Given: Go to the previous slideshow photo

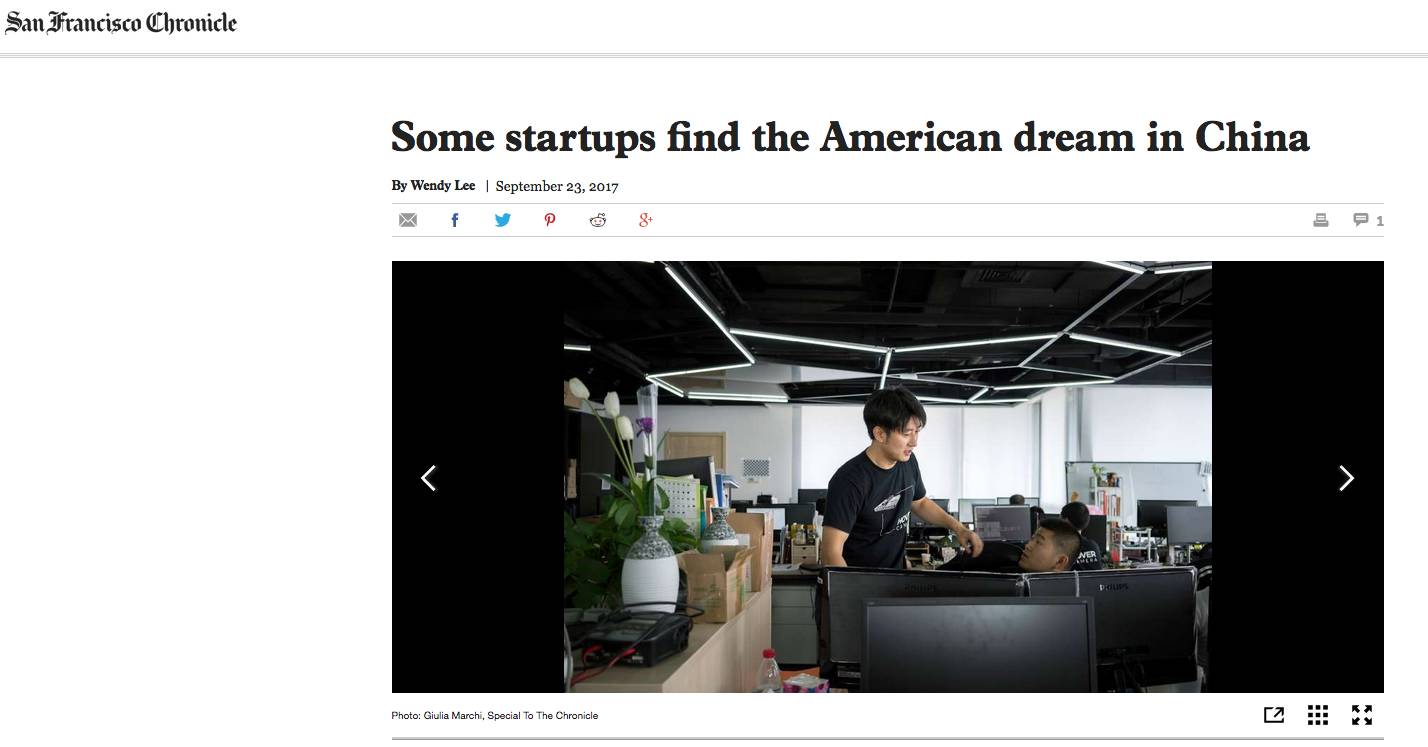Looking at the screenshot, I should (x=428, y=478).
